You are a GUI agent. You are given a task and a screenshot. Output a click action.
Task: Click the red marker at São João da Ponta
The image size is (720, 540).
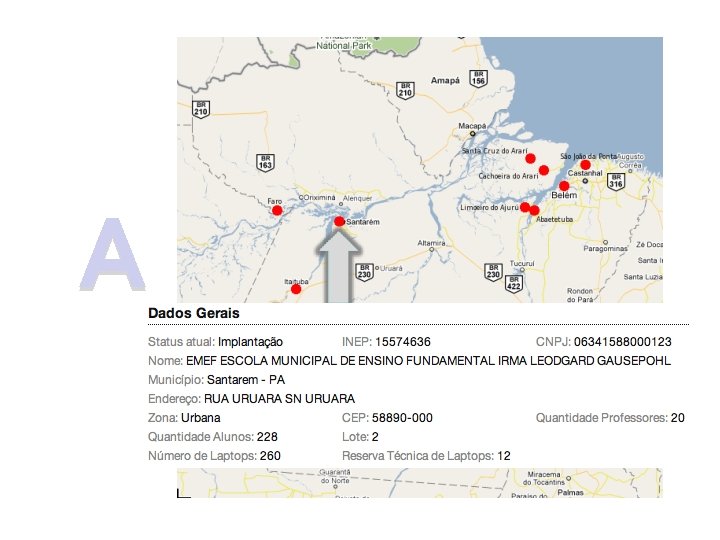585,165
